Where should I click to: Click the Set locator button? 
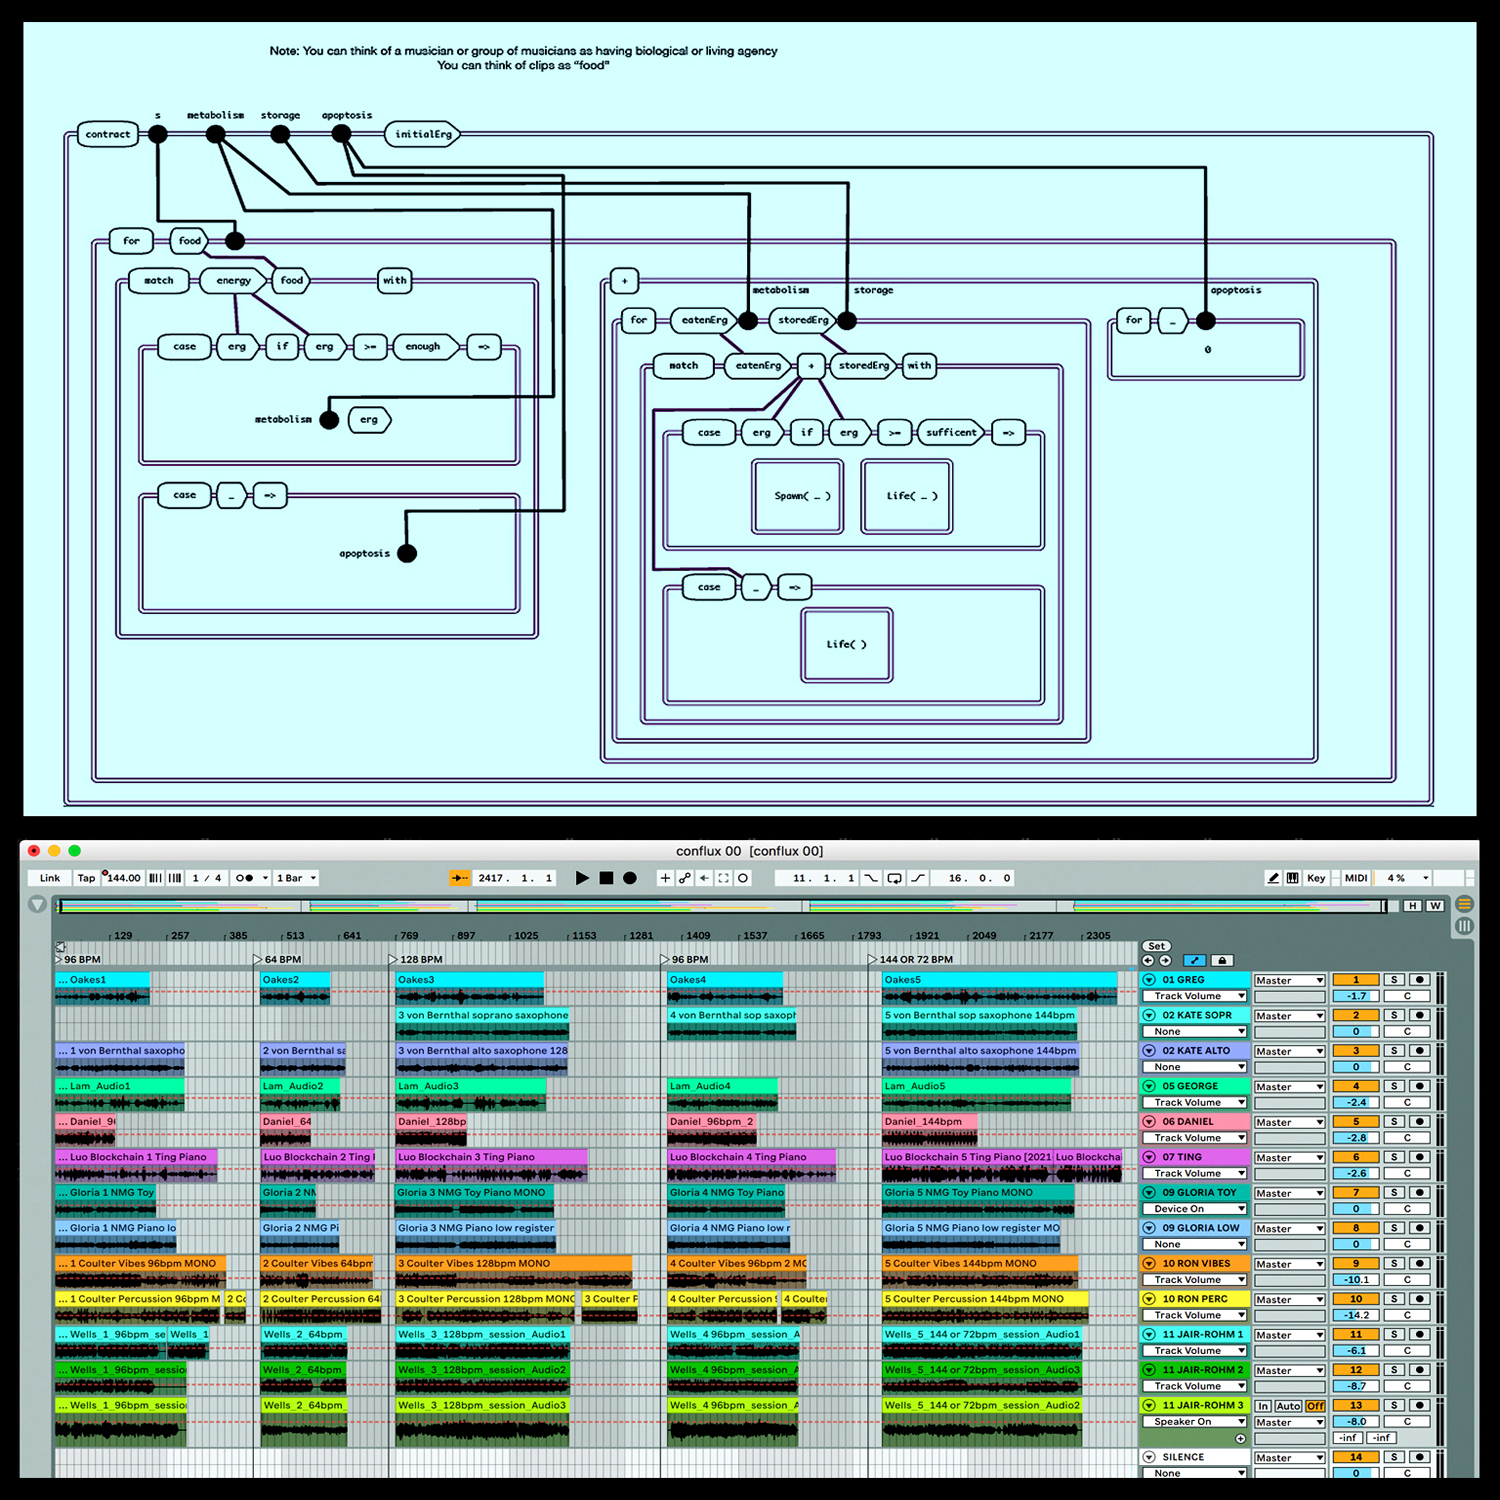(1156, 946)
